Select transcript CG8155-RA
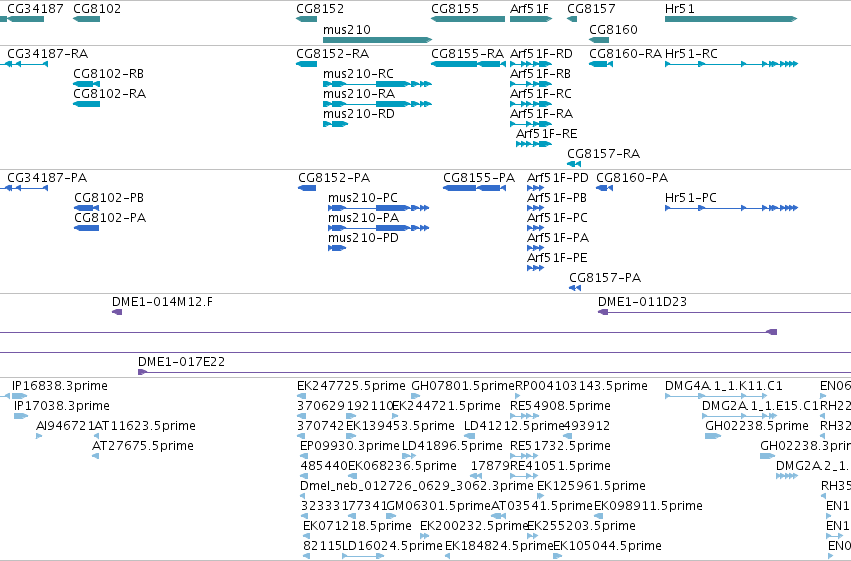Screen dimensions: 851x561 [467, 54]
